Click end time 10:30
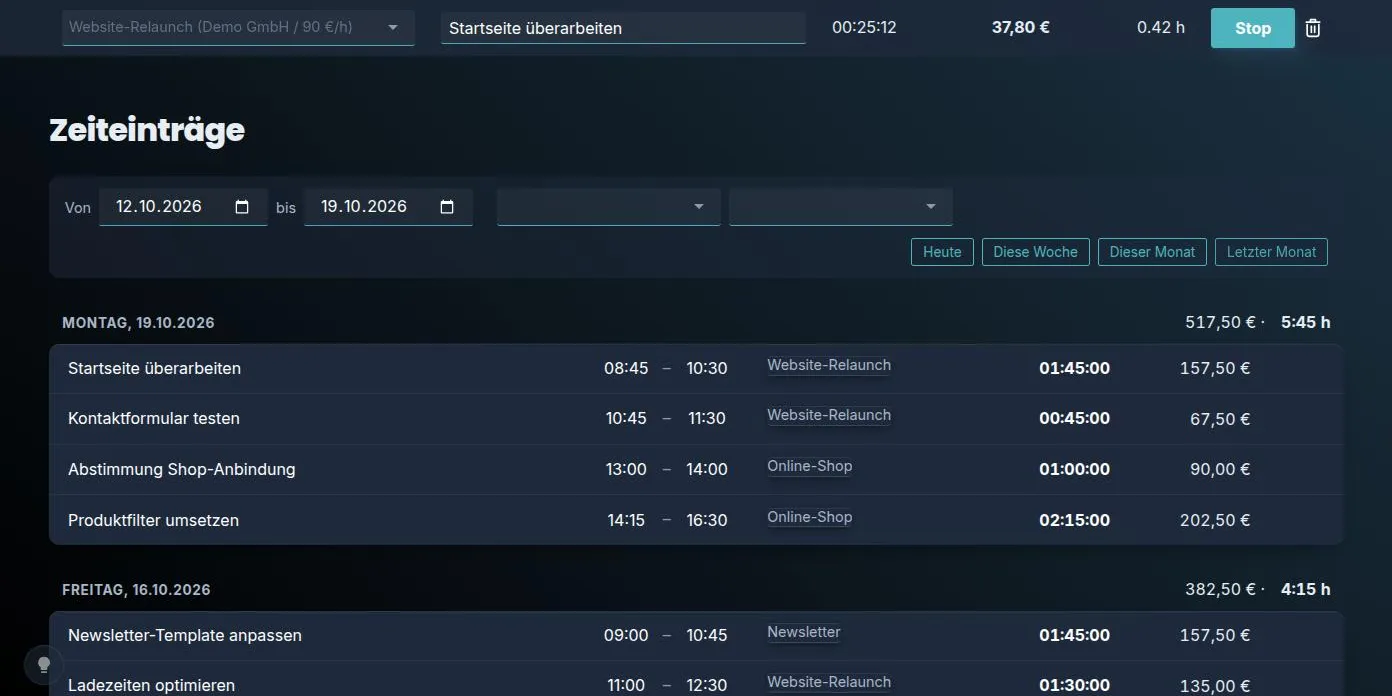The height and width of the screenshot is (696, 1392). 707,368
